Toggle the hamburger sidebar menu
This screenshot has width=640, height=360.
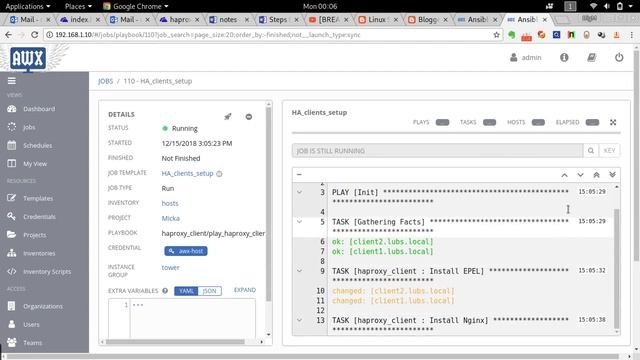coord(12,81)
